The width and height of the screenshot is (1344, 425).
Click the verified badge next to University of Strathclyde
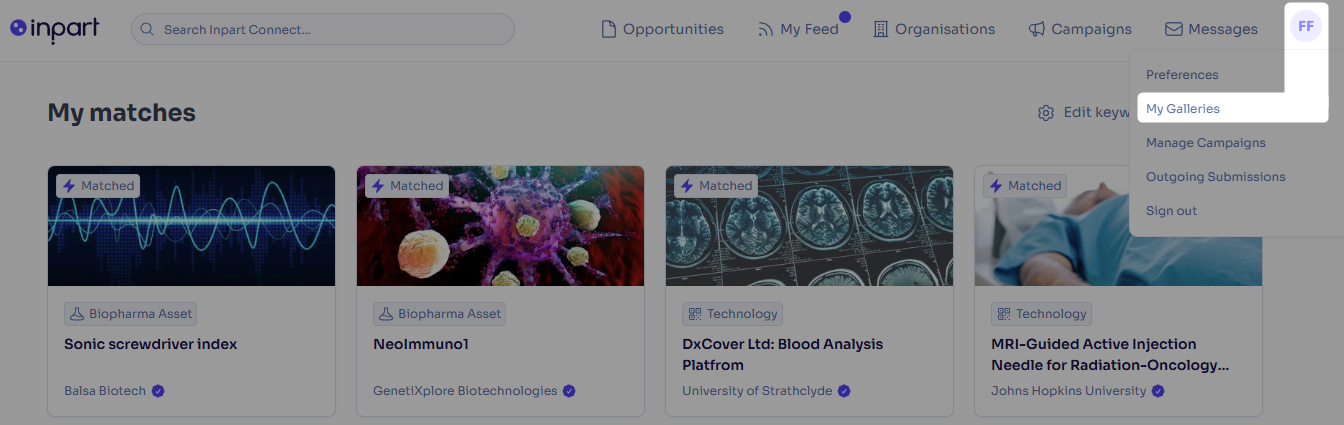pyautogui.click(x=844, y=391)
